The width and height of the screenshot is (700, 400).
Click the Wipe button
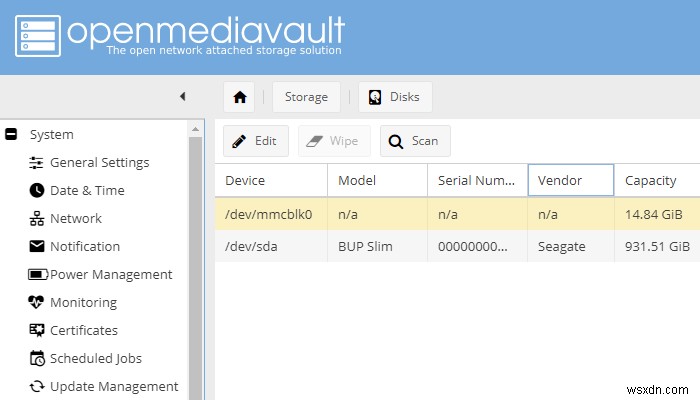(x=334, y=141)
